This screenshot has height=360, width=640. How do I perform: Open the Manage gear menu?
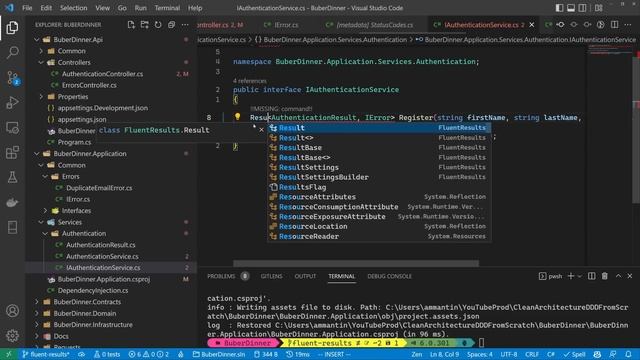pos(12,336)
